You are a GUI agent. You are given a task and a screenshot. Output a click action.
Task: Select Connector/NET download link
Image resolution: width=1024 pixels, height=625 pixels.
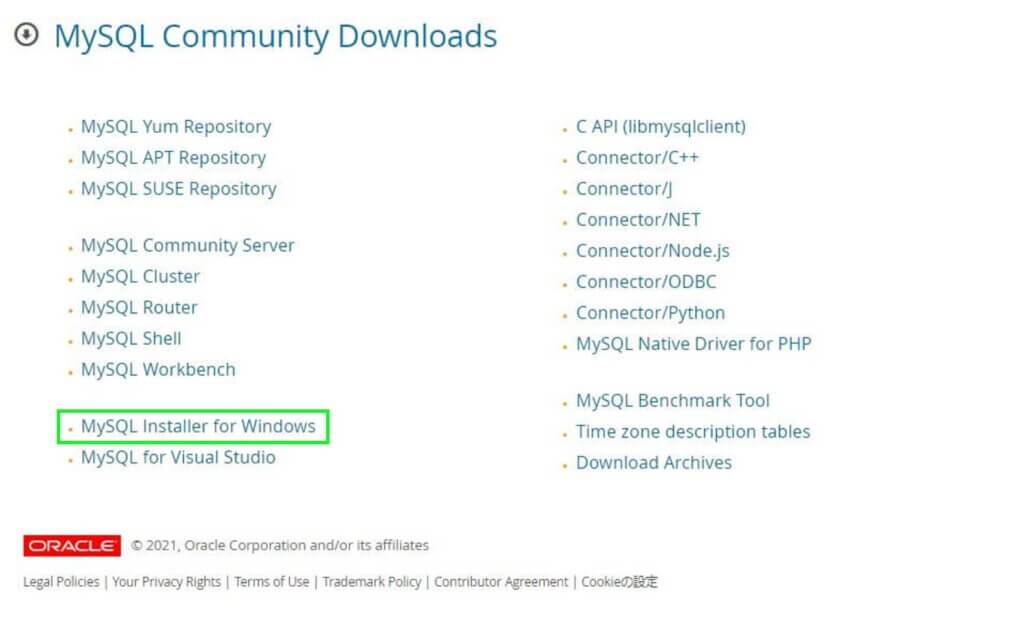(637, 220)
